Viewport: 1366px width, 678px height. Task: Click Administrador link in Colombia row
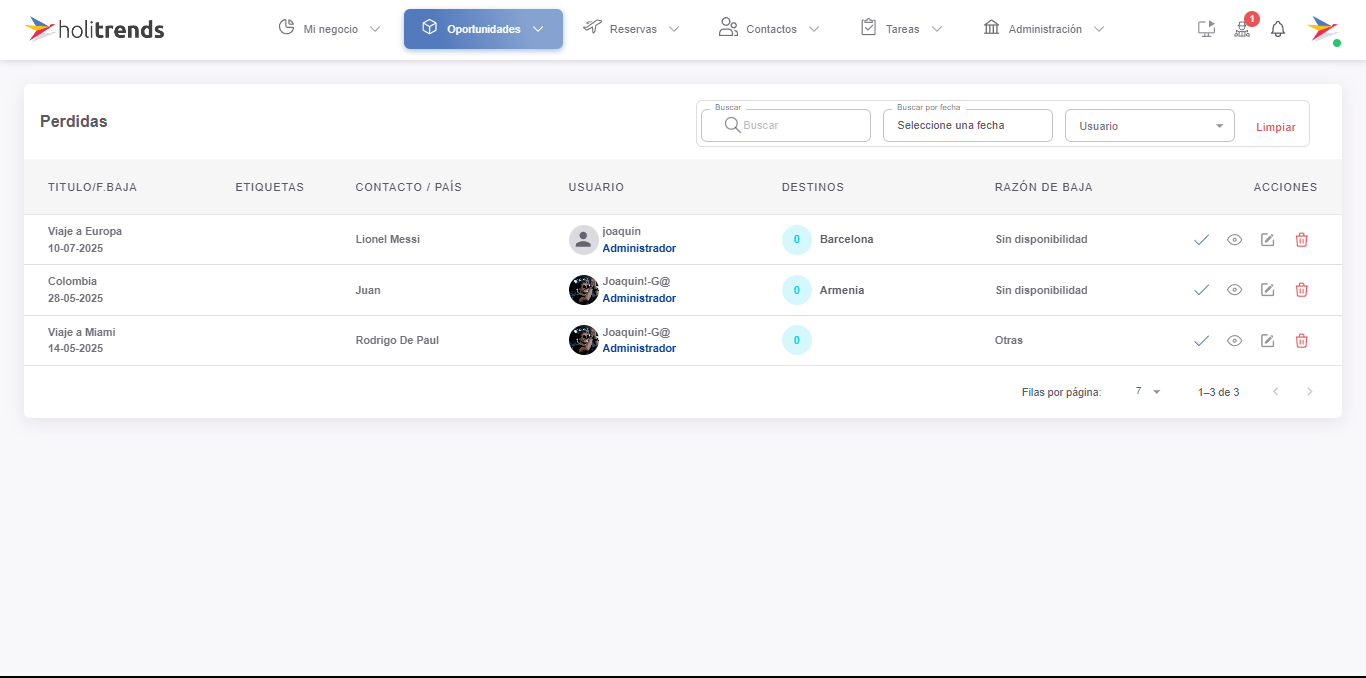tap(639, 298)
